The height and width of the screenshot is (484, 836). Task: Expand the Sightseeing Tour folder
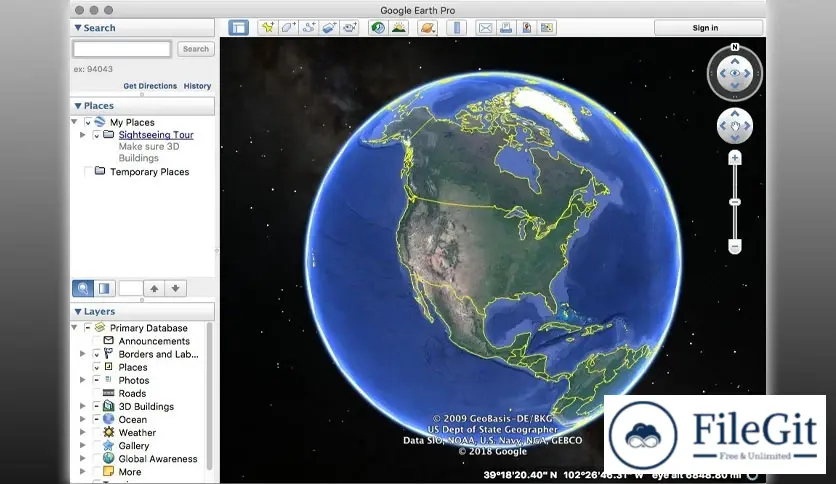coord(83,135)
